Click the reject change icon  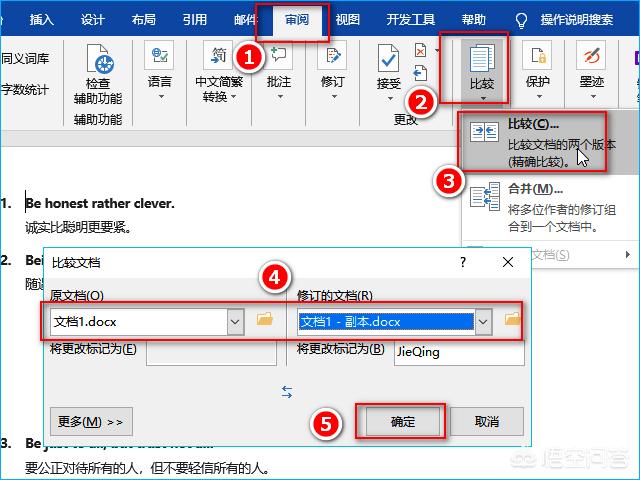click(420, 50)
